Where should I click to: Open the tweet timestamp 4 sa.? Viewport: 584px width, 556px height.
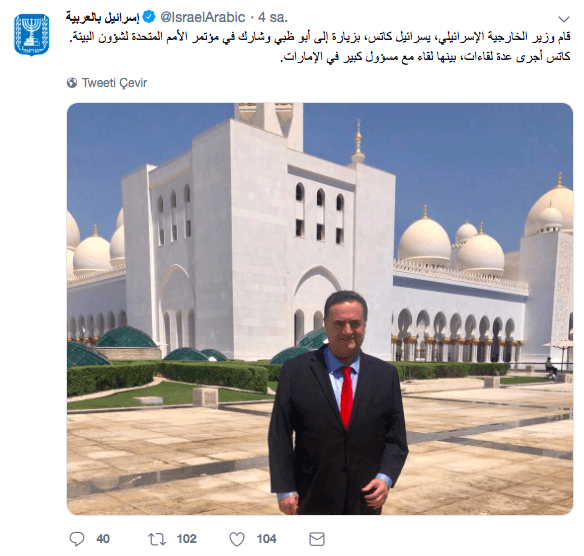pyautogui.click(x=273, y=17)
